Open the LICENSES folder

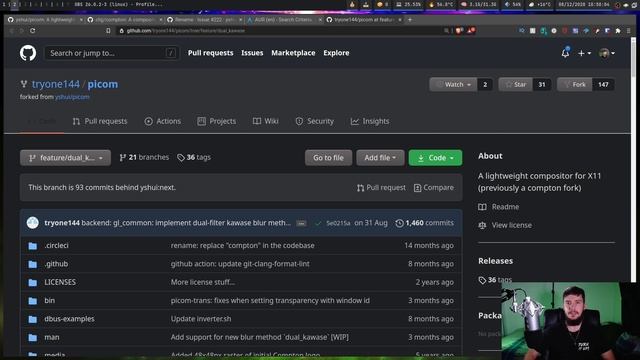click(x=60, y=282)
